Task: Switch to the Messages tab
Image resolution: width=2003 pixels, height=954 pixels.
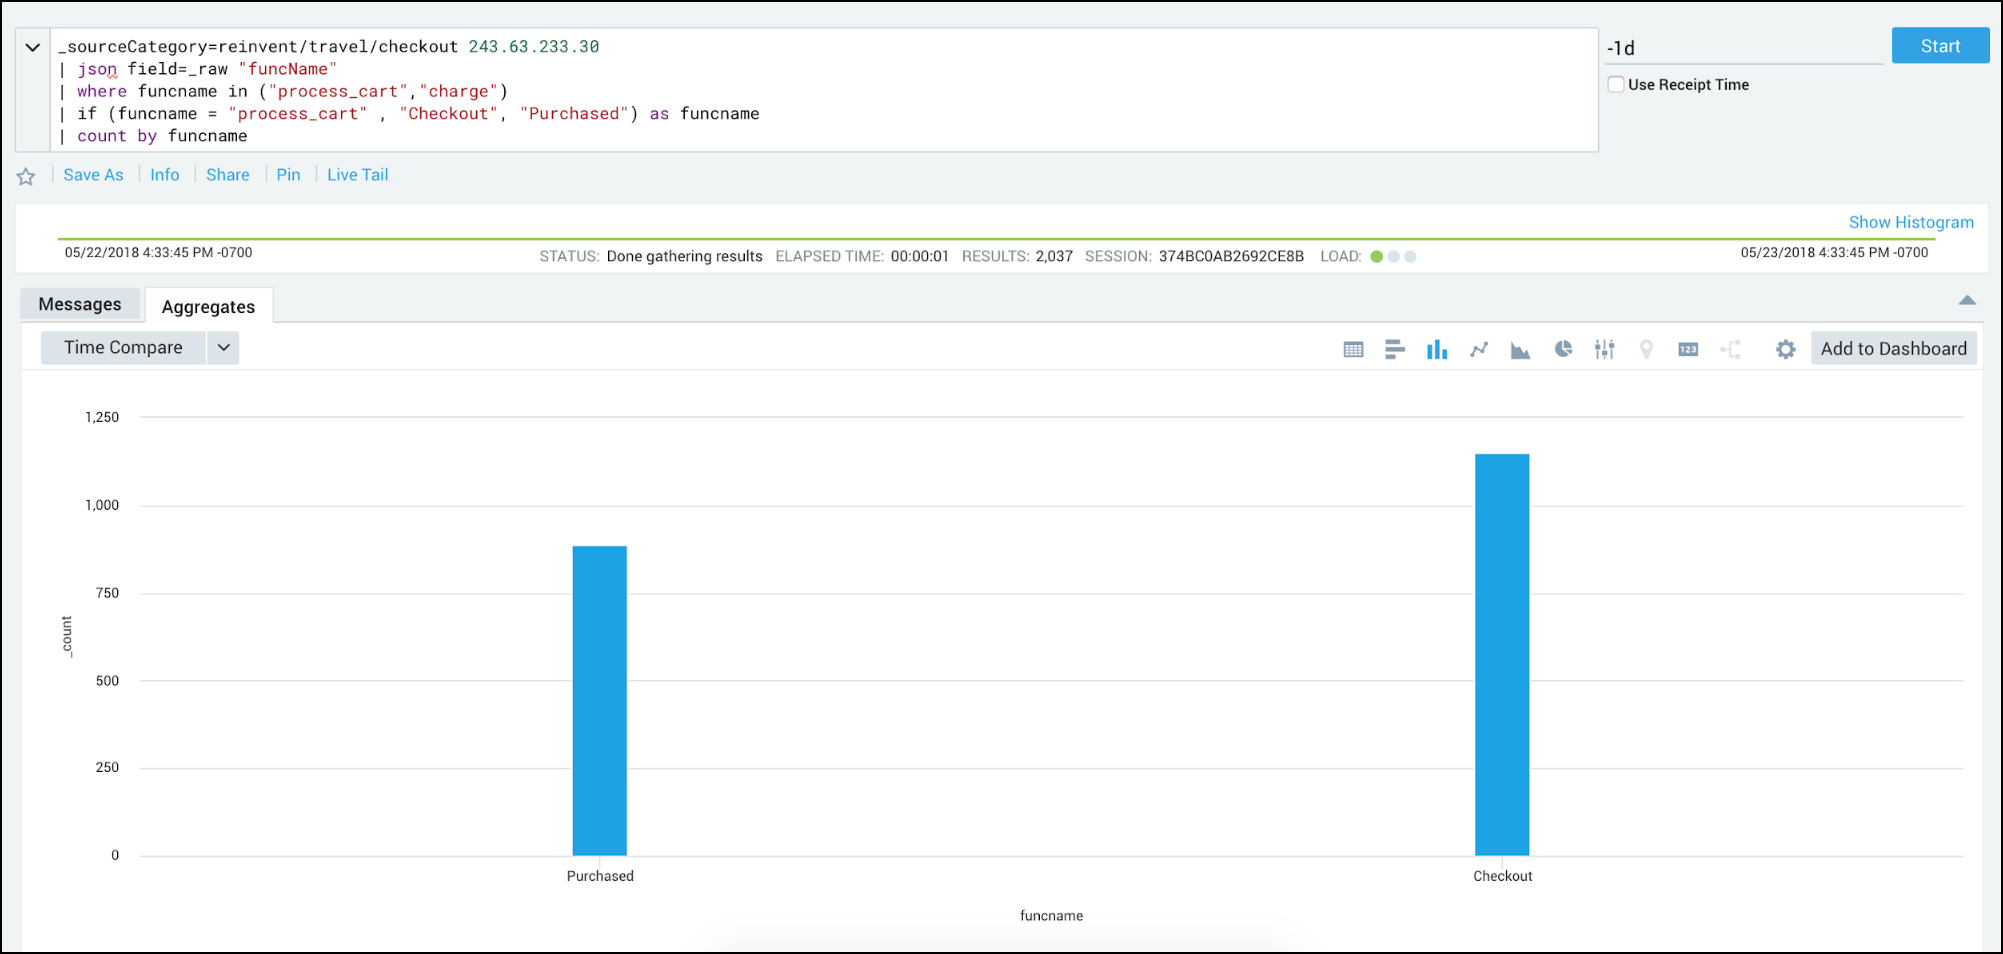Action: [80, 304]
